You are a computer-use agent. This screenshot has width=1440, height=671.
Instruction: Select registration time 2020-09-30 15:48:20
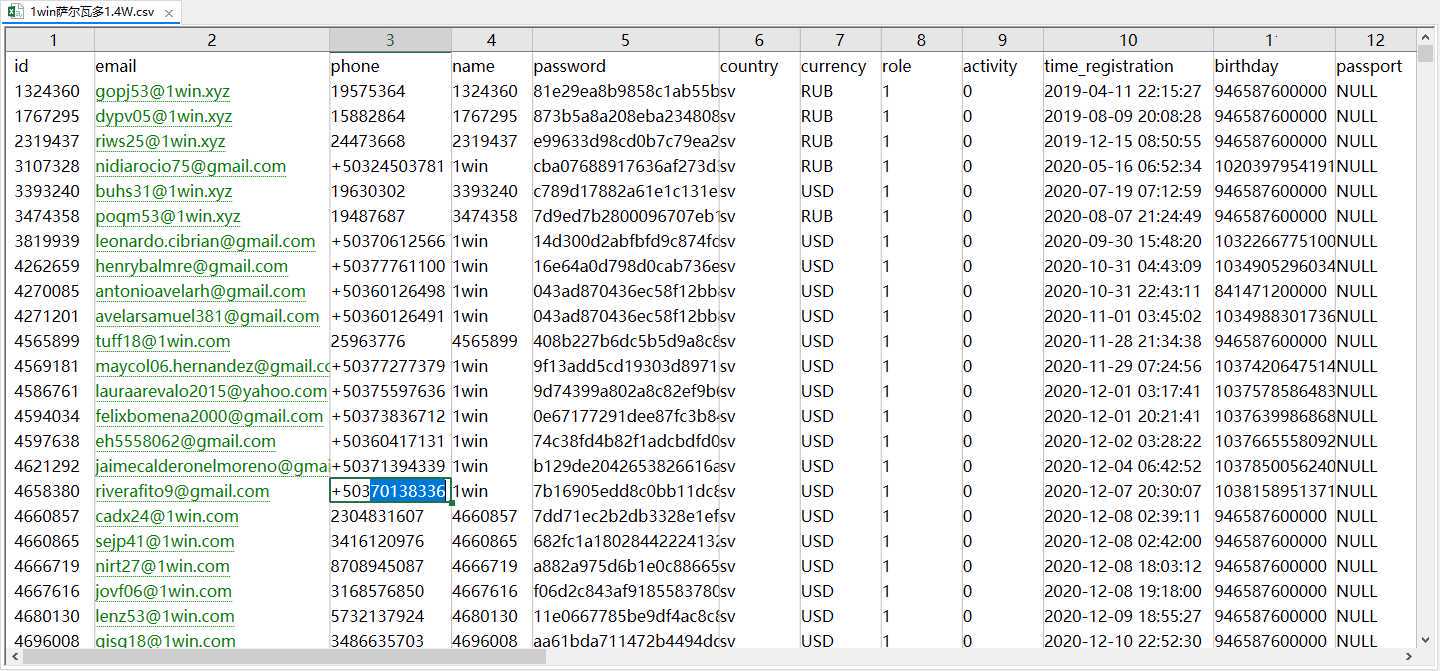point(1128,241)
